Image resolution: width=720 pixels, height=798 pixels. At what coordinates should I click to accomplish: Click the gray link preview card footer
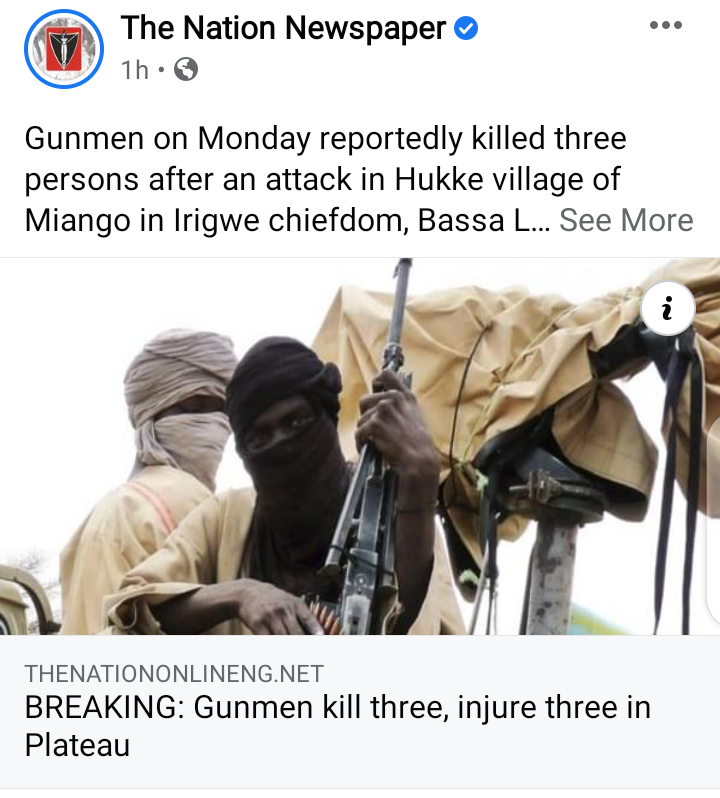[x=360, y=711]
